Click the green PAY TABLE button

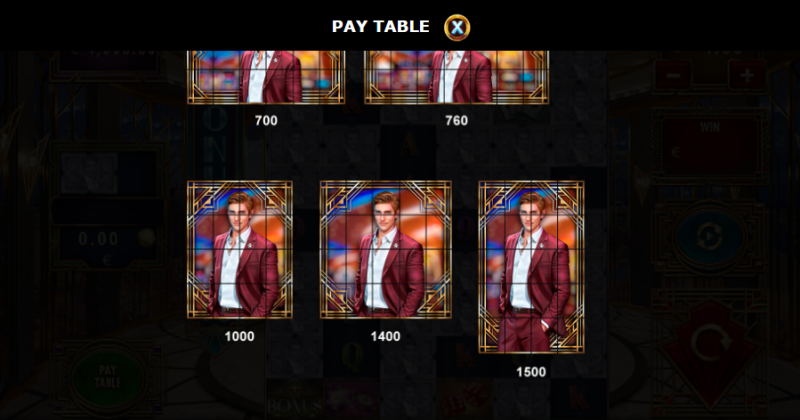point(108,377)
